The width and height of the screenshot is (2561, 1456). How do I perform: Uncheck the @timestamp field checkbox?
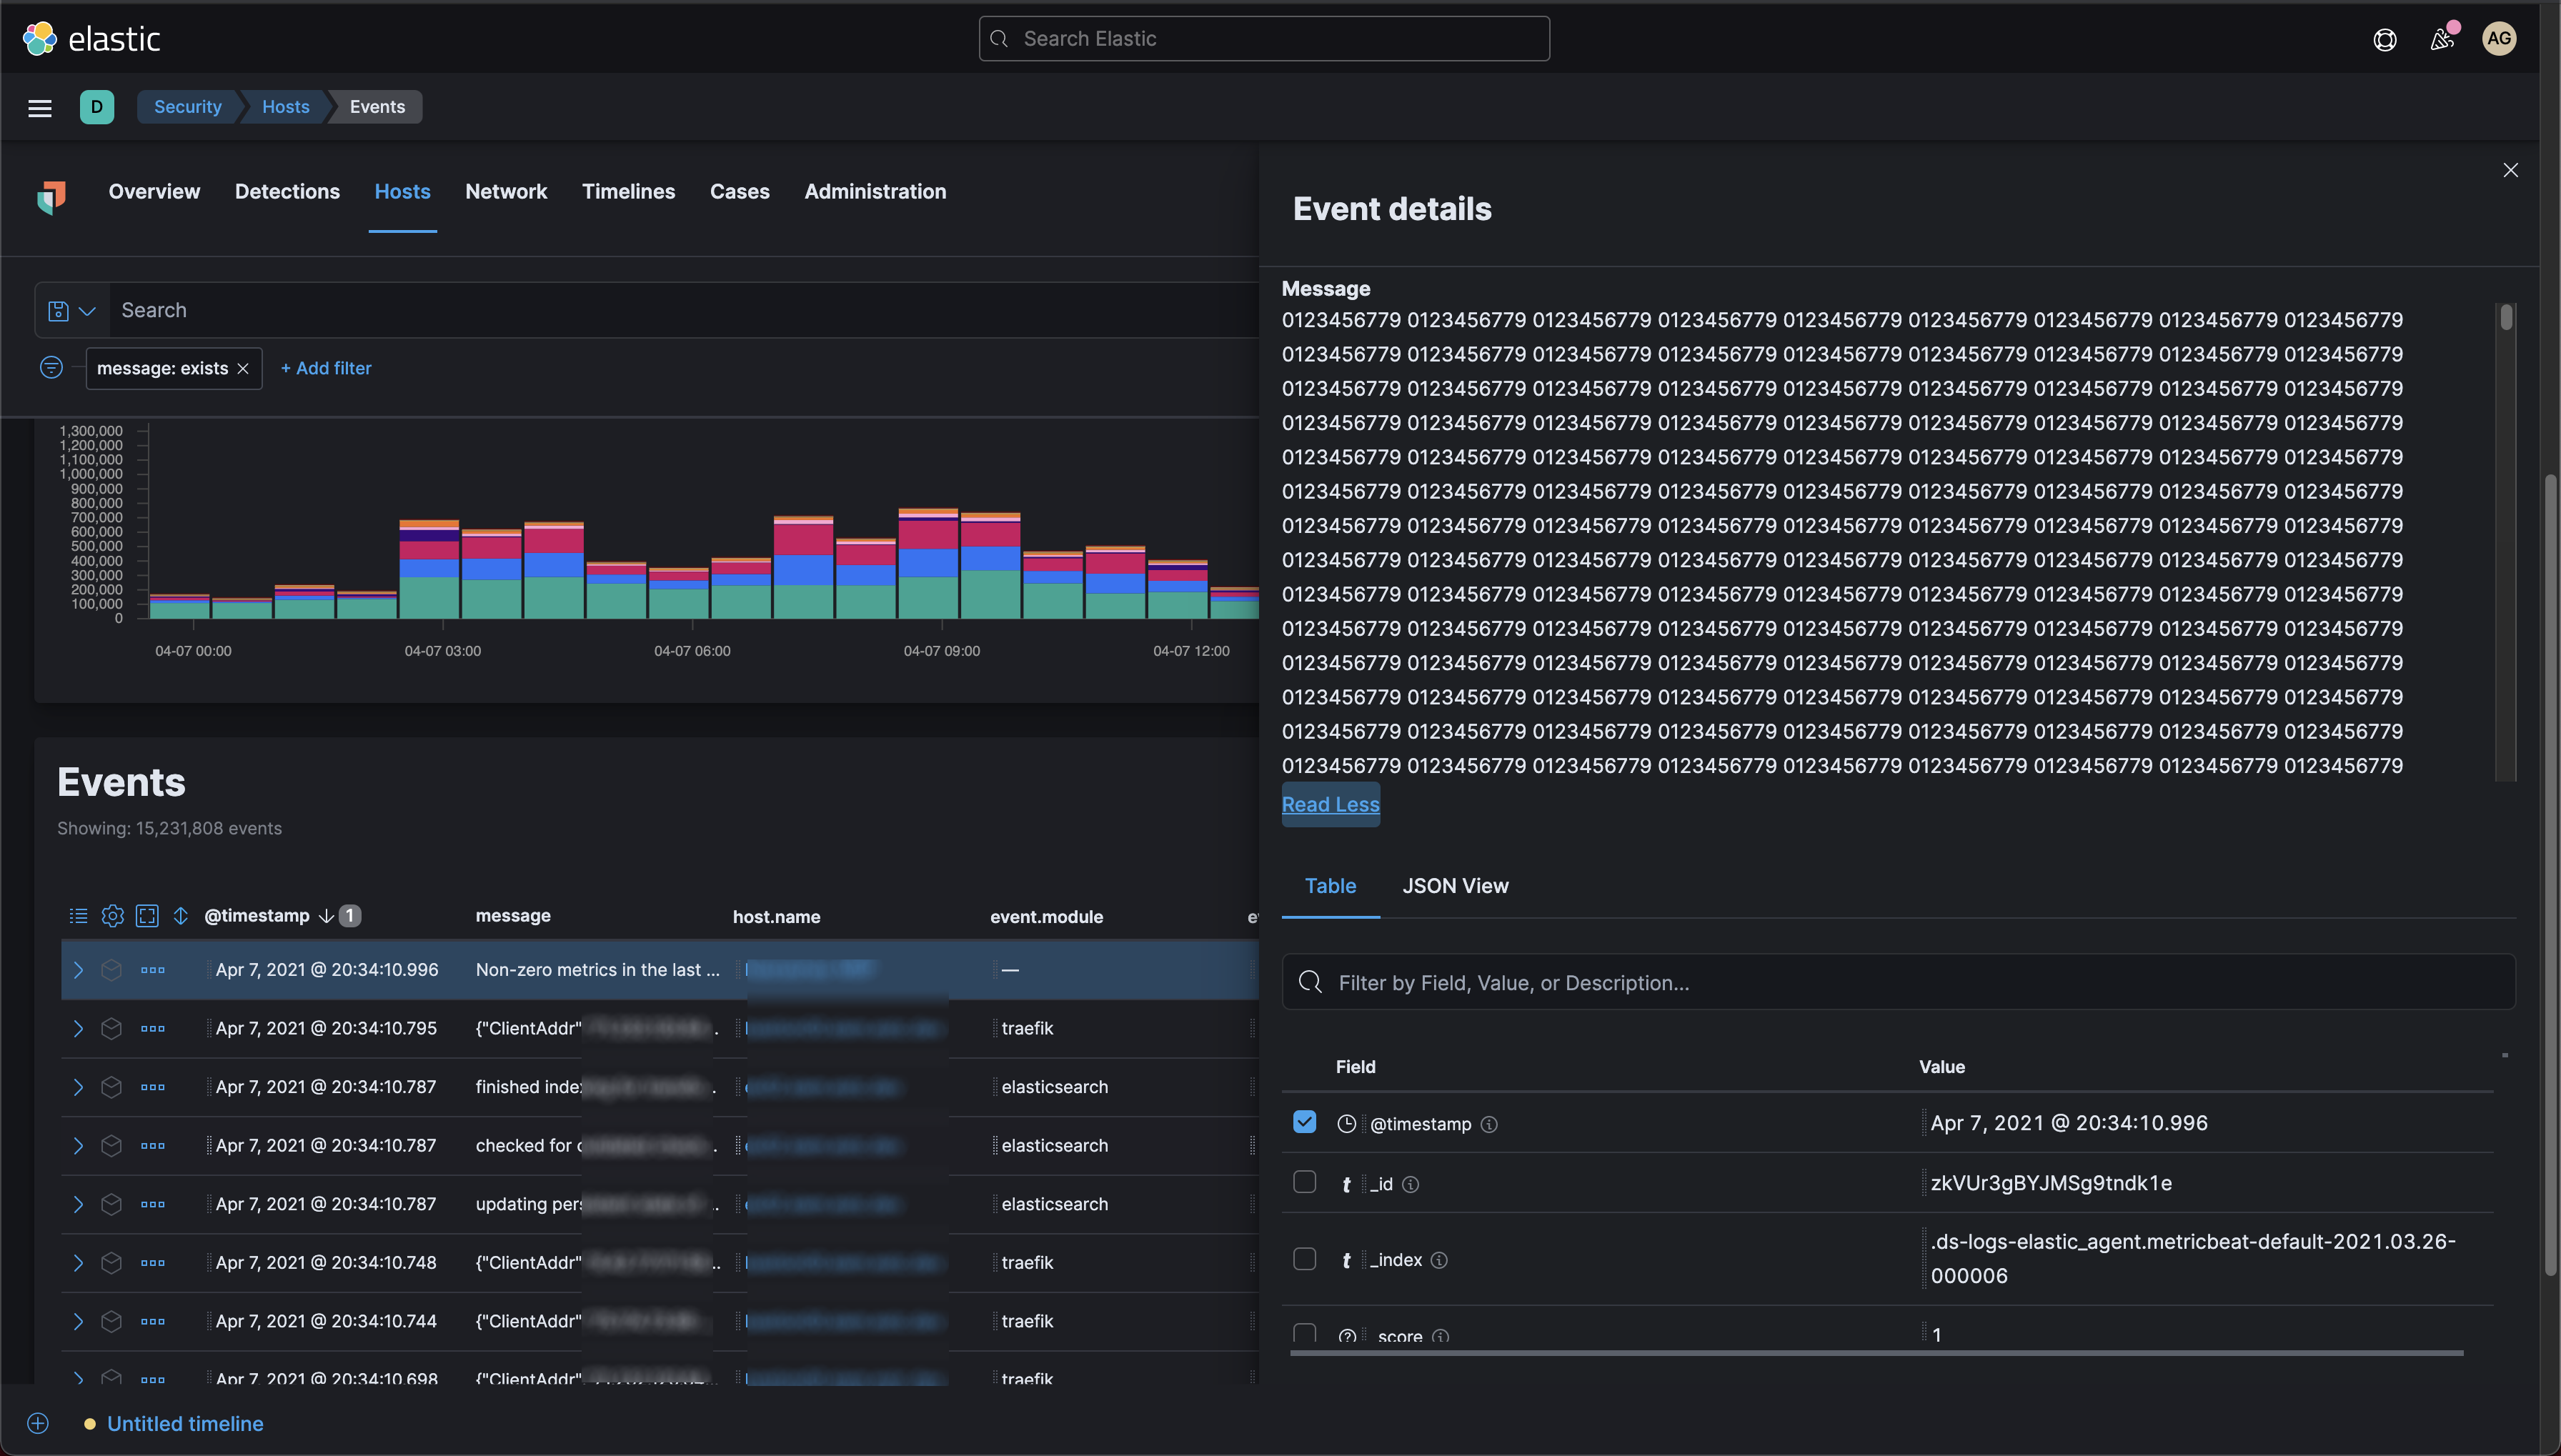1304,1122
